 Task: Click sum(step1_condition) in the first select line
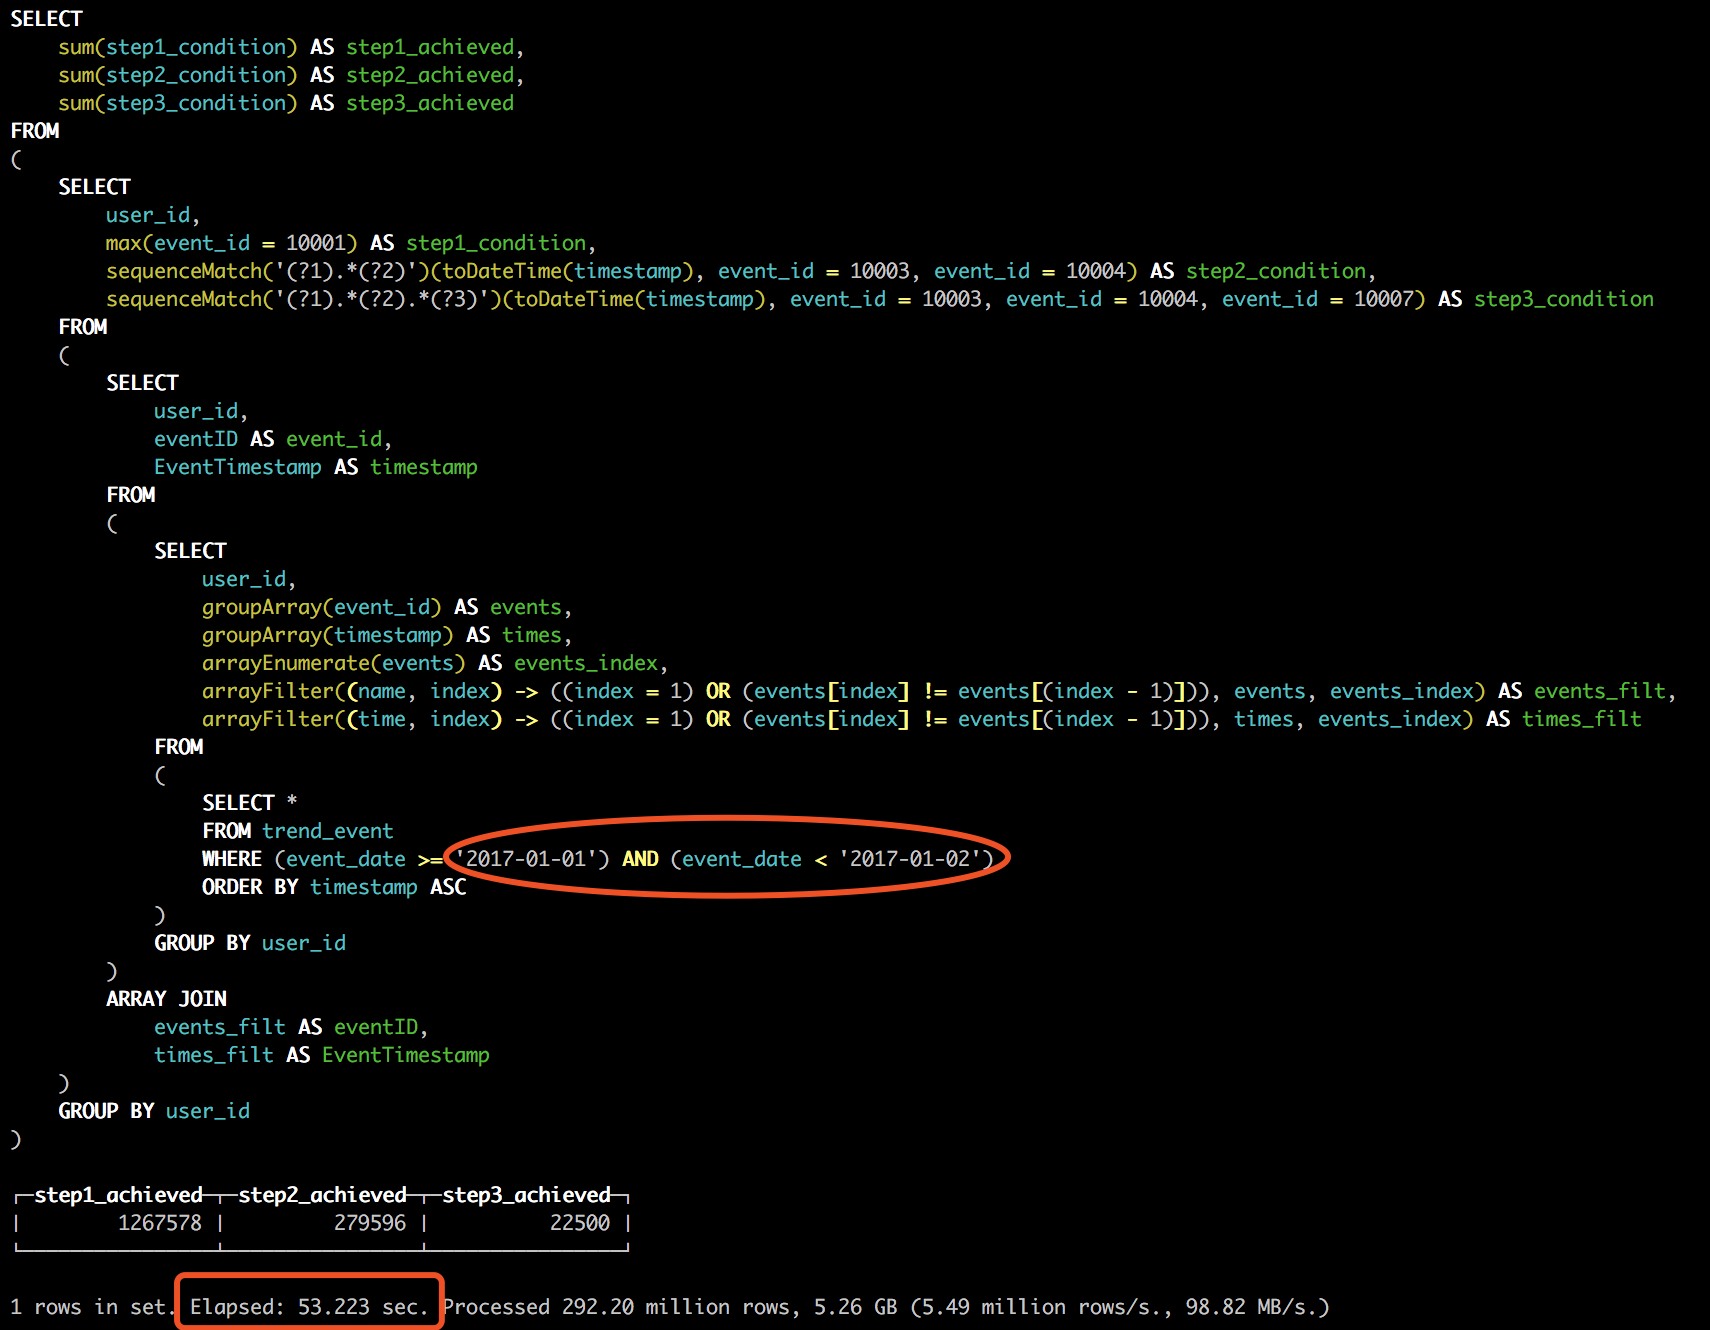(177, 47)
